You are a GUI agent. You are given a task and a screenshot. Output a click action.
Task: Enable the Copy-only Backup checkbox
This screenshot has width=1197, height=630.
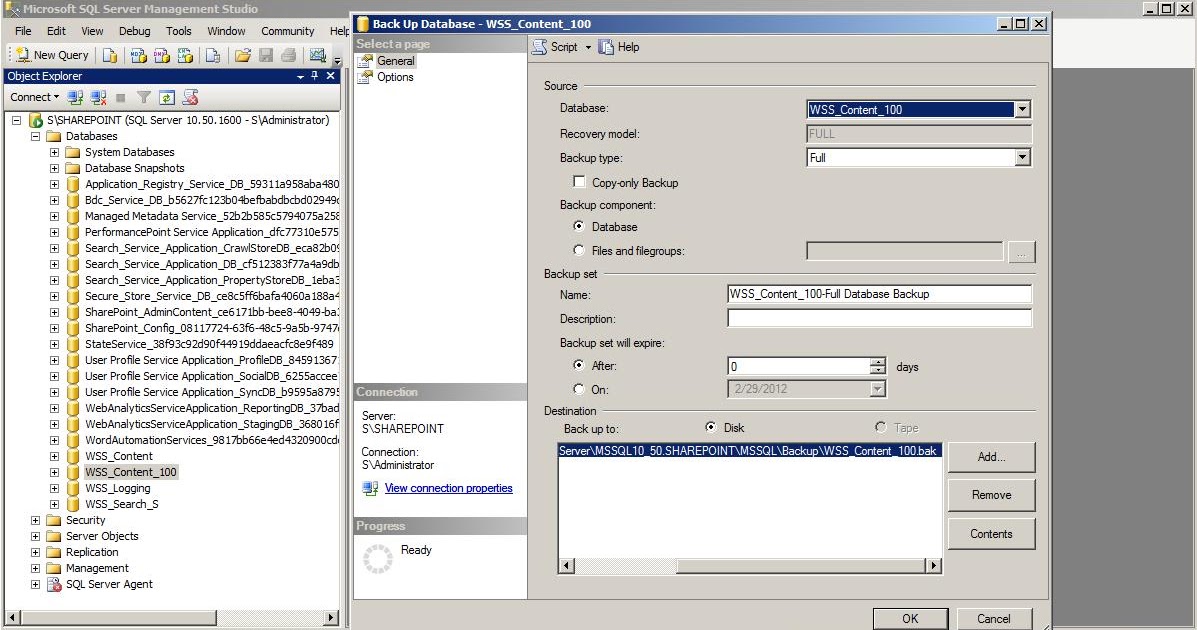click(577, 182)
